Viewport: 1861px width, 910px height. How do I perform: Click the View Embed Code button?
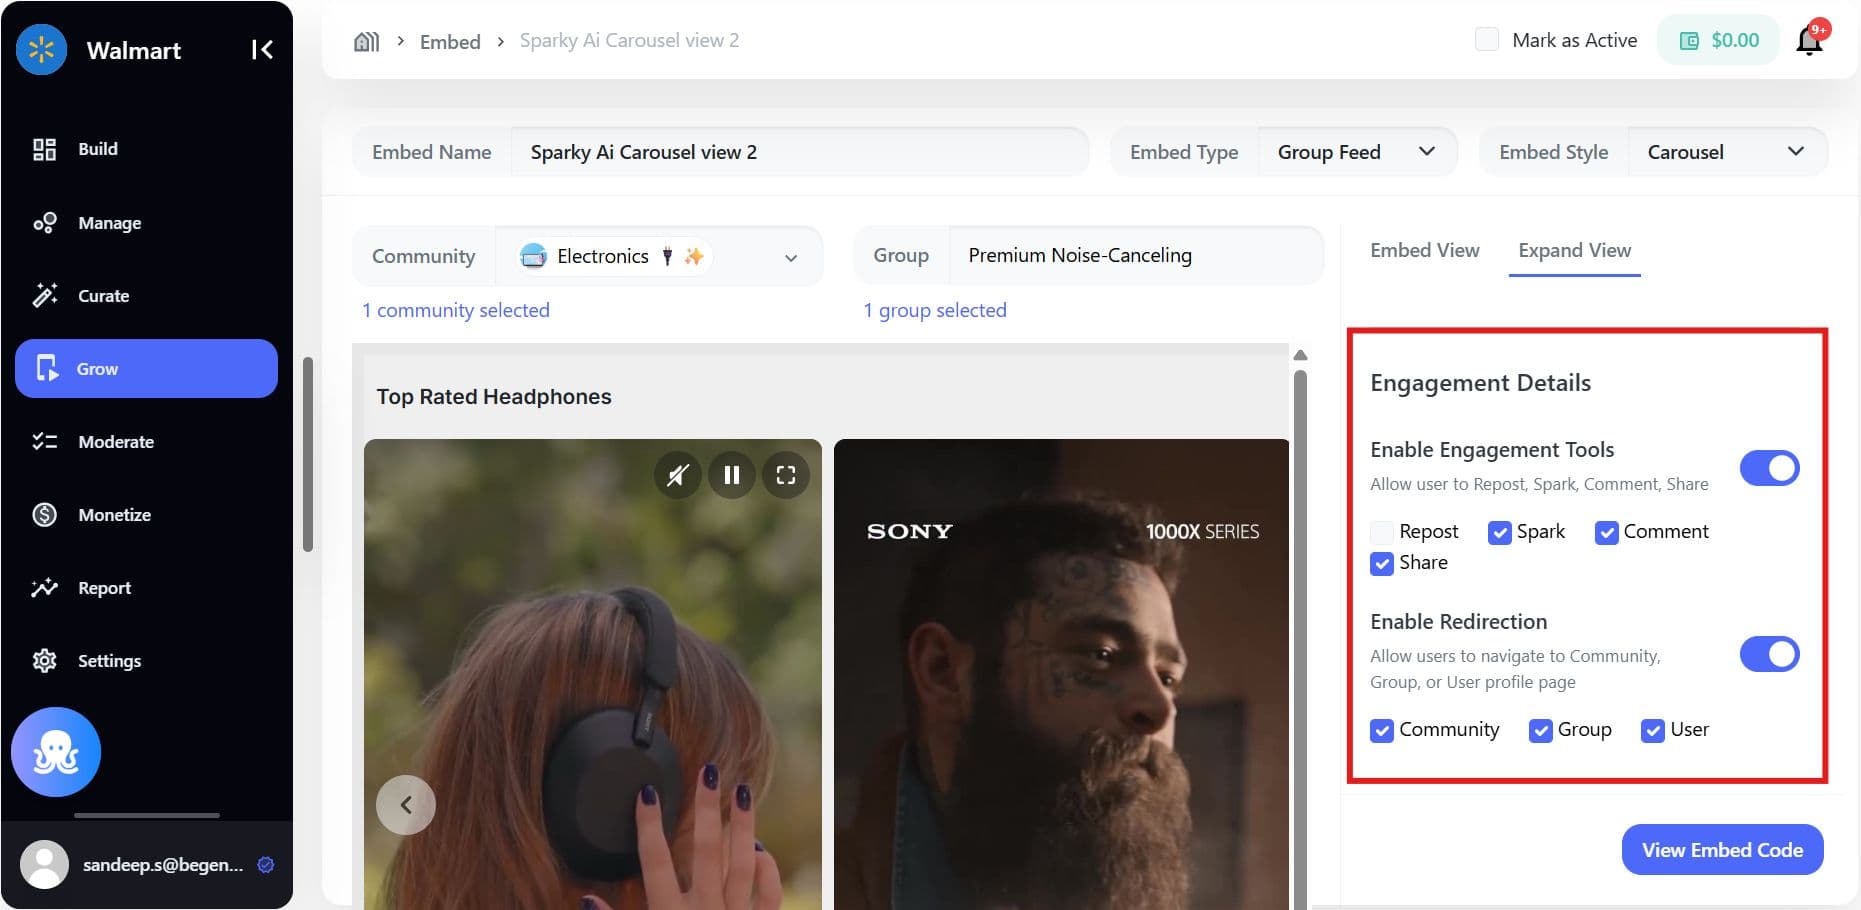pos(1722,849)
